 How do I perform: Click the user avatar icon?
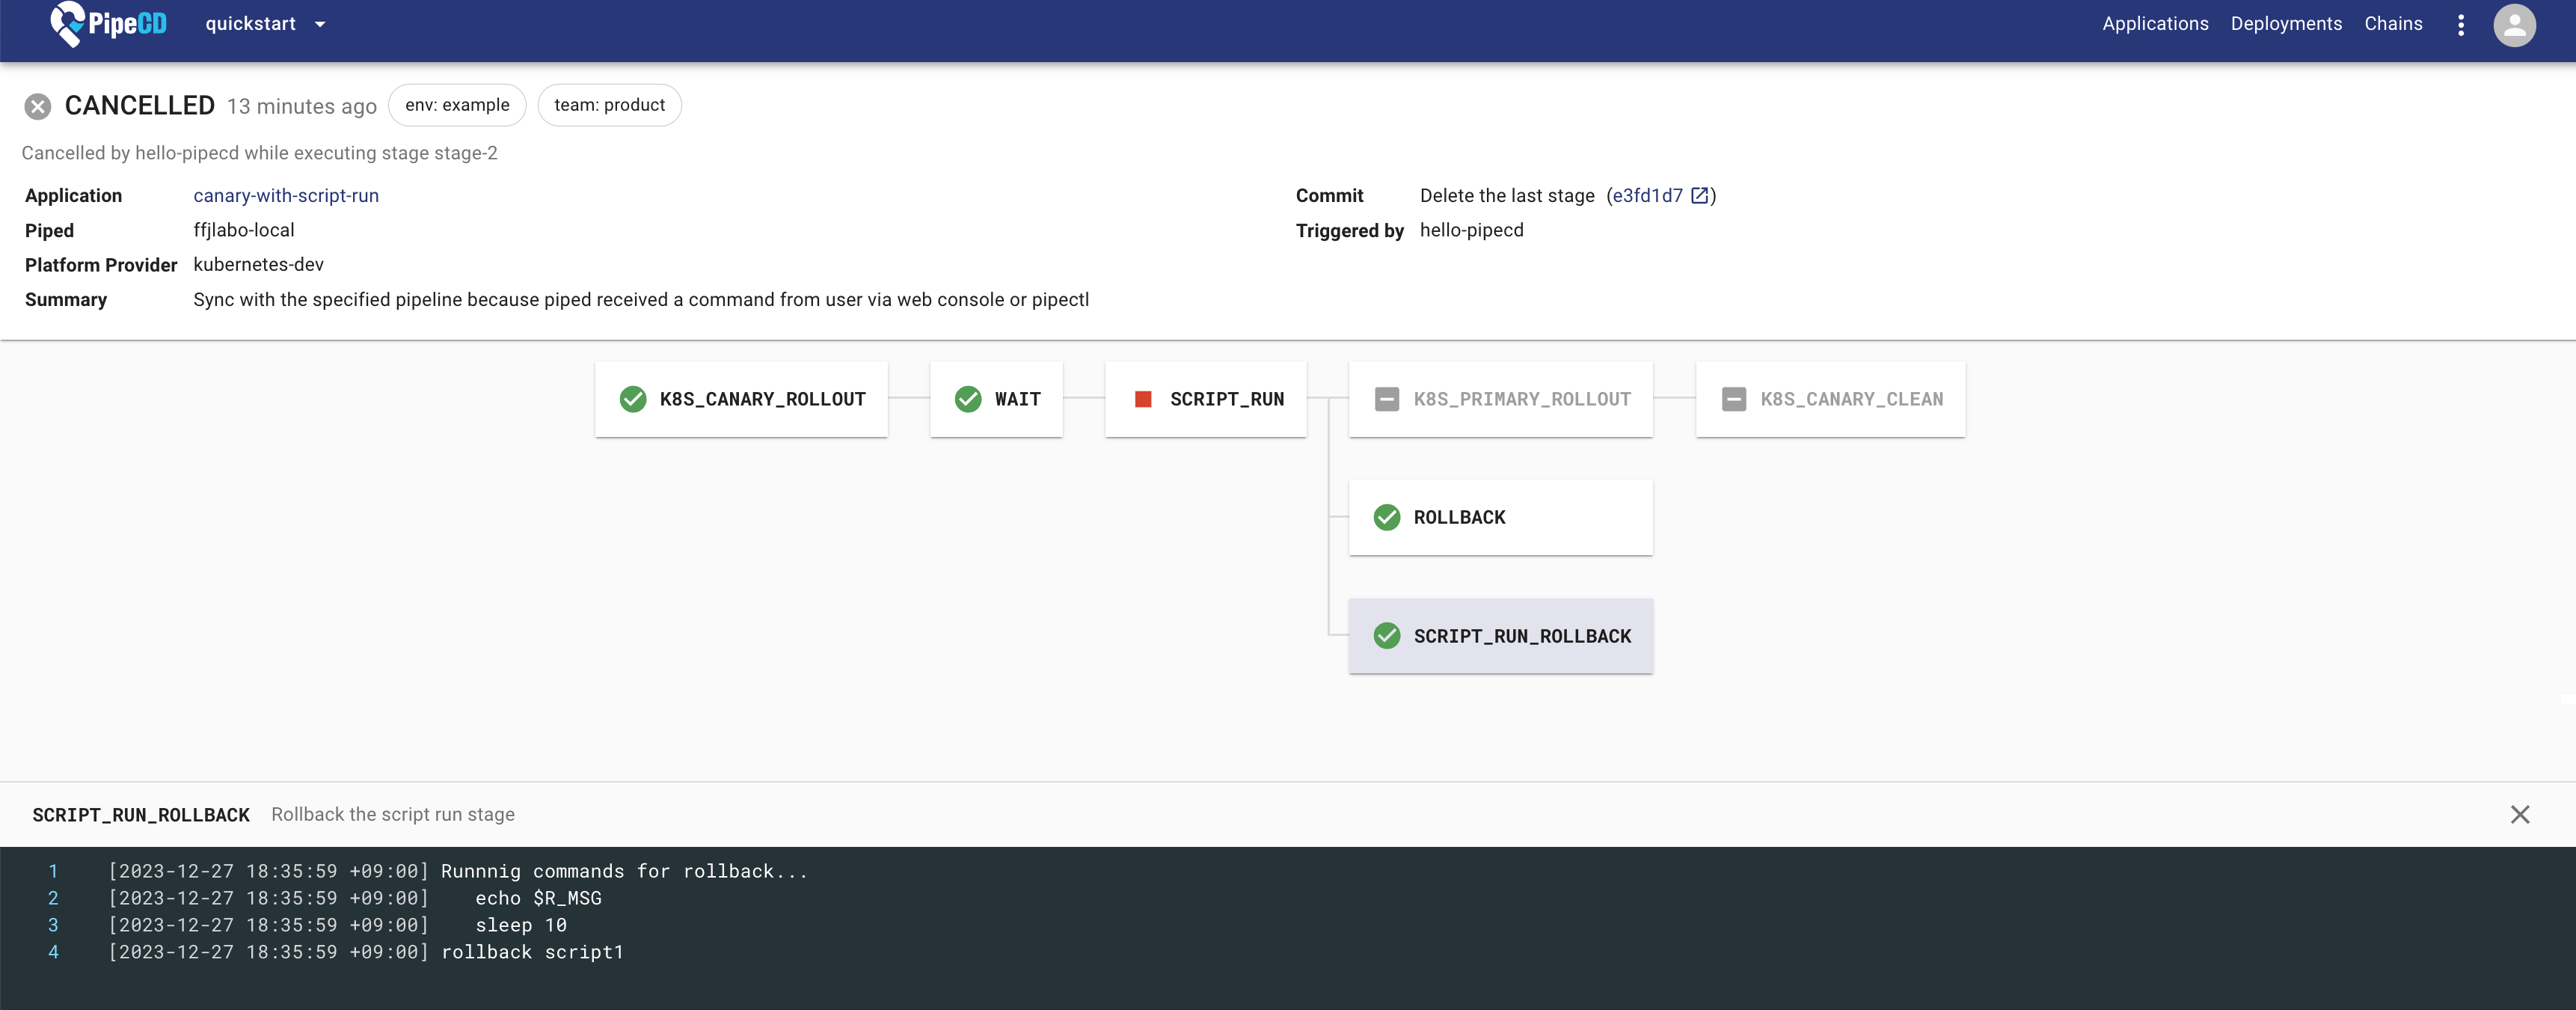click(2513, 25)
